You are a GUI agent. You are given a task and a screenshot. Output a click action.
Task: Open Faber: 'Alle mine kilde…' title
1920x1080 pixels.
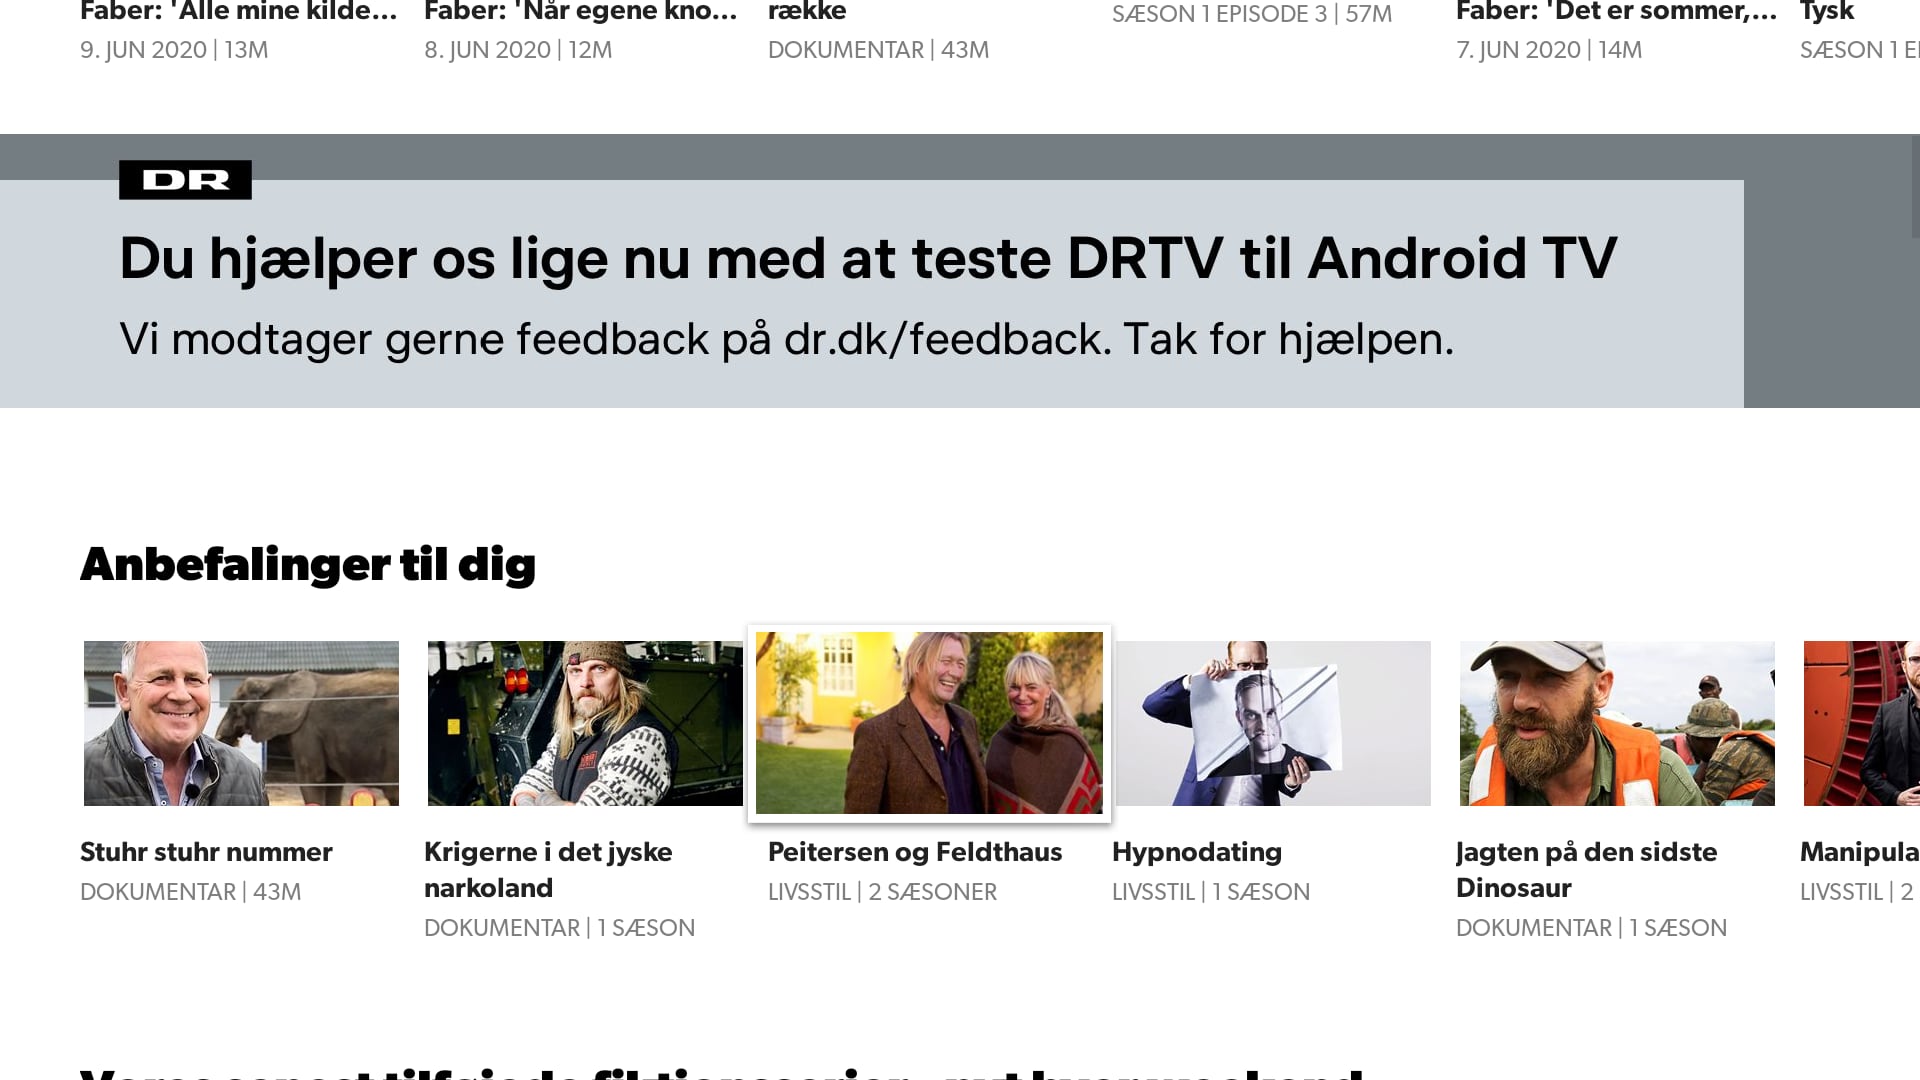click(239, 12)
